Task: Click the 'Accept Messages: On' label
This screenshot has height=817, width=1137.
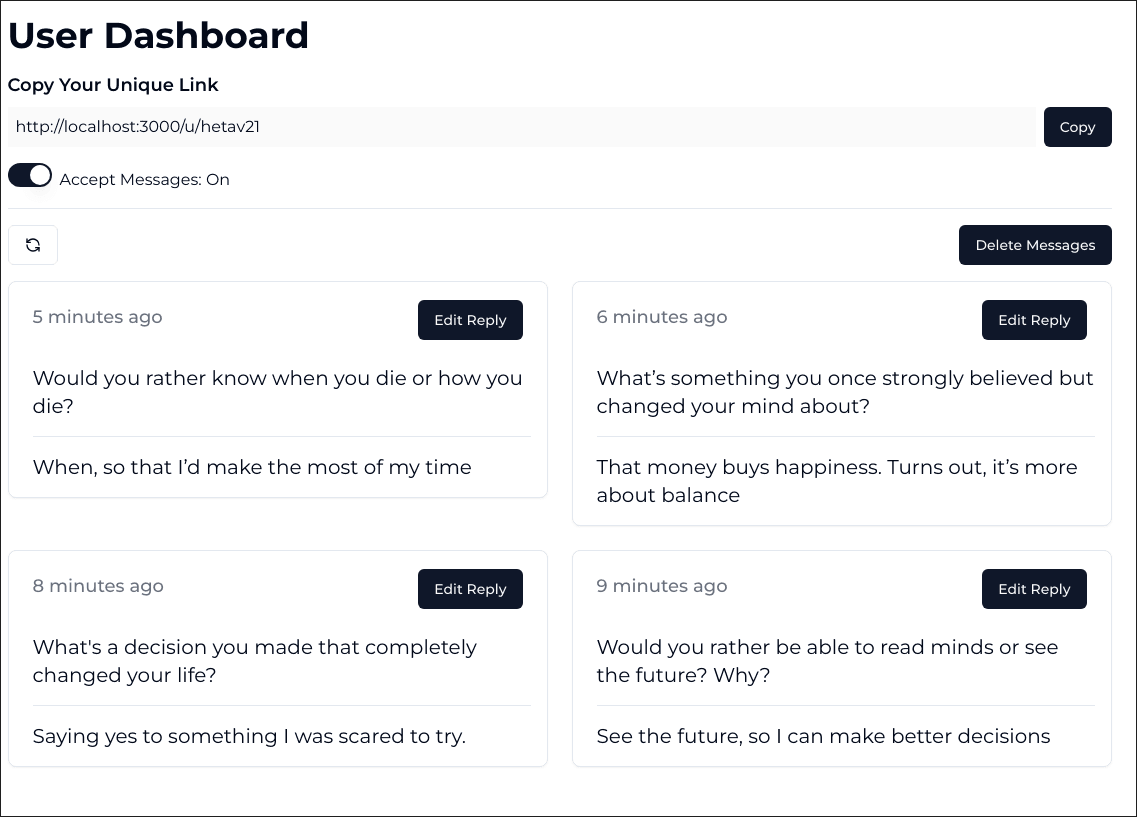Action: click(144, 180)
